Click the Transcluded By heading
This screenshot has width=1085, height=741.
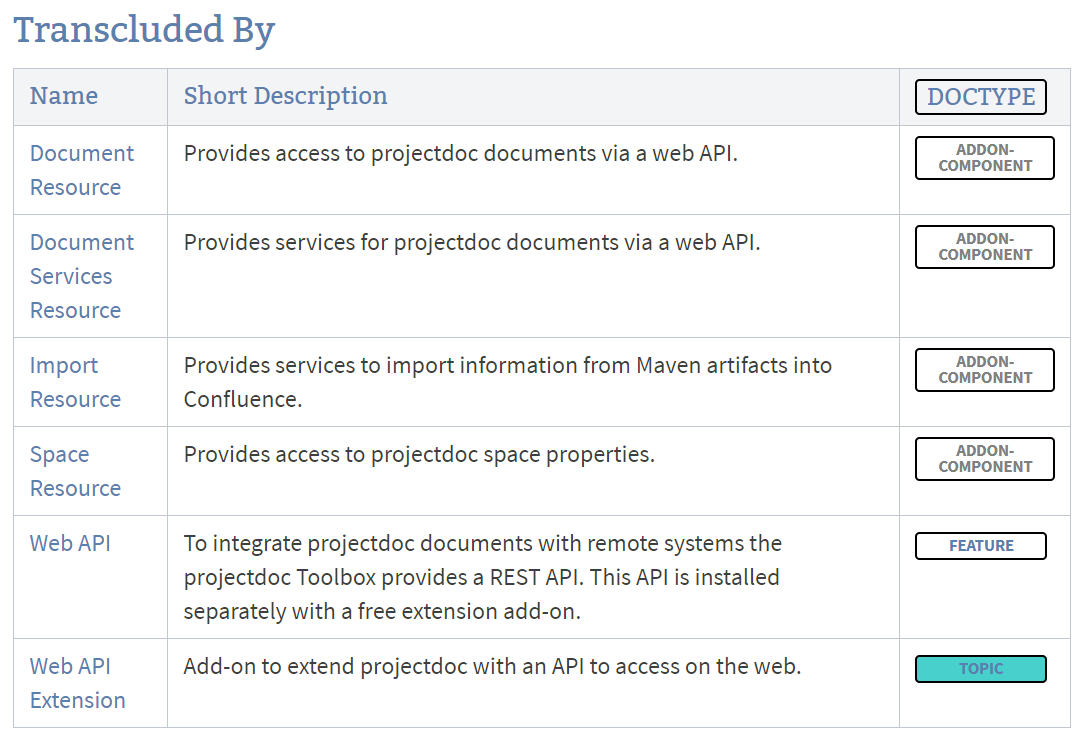point(144,30)
